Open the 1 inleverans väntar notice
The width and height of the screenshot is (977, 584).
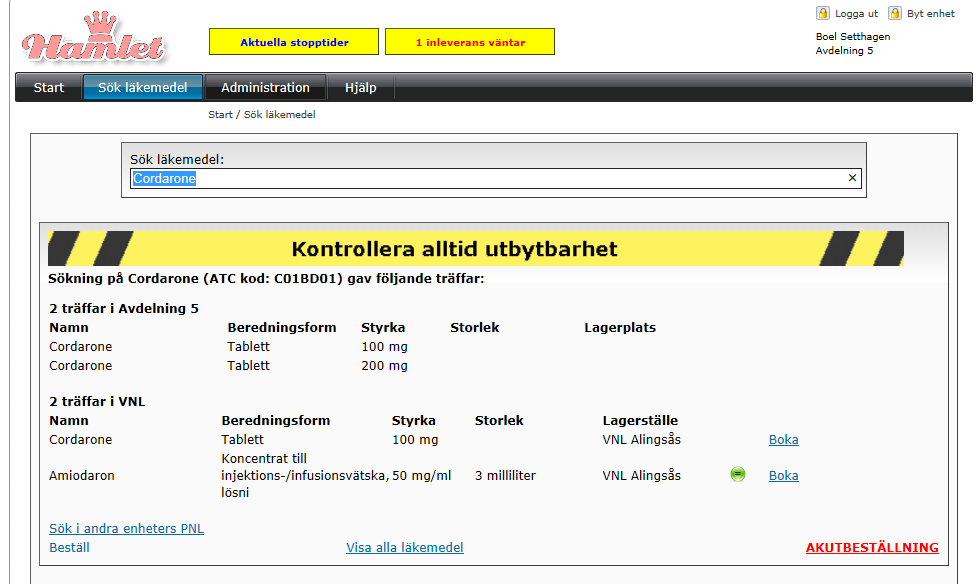470,42
